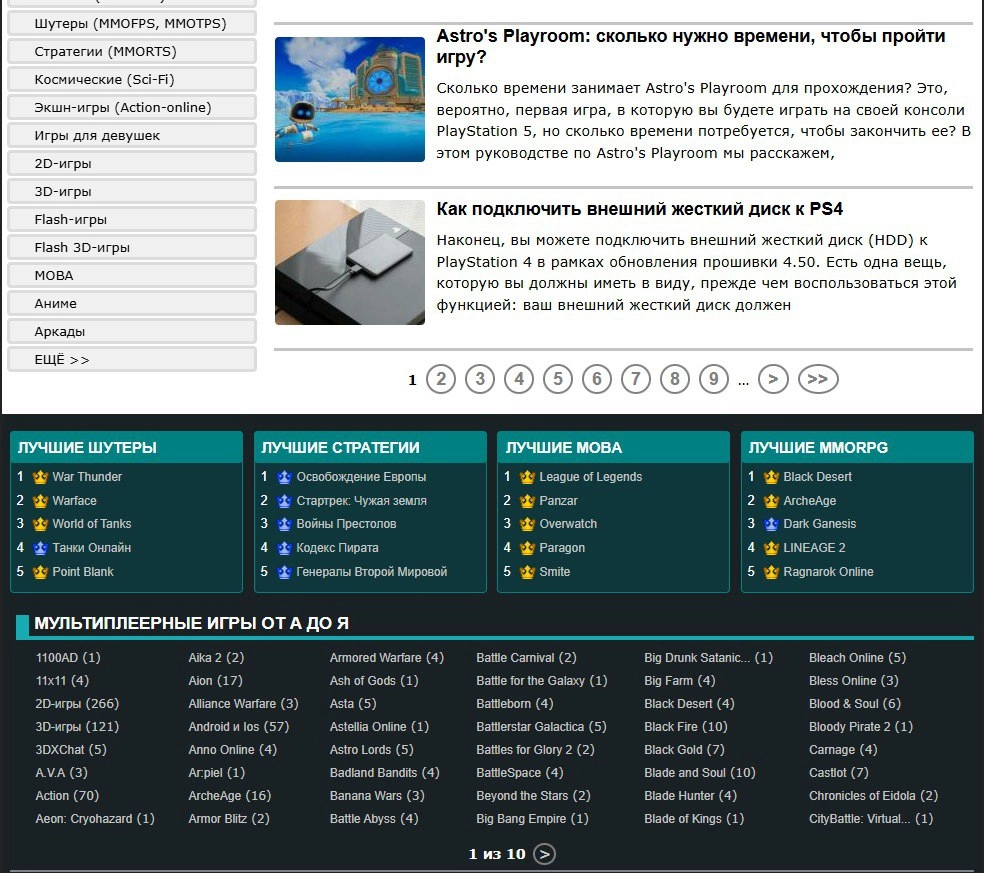Click the crown icon next to League of Legends
The width and height of the screenshot is (984, 873).
(x=528, y=477)
